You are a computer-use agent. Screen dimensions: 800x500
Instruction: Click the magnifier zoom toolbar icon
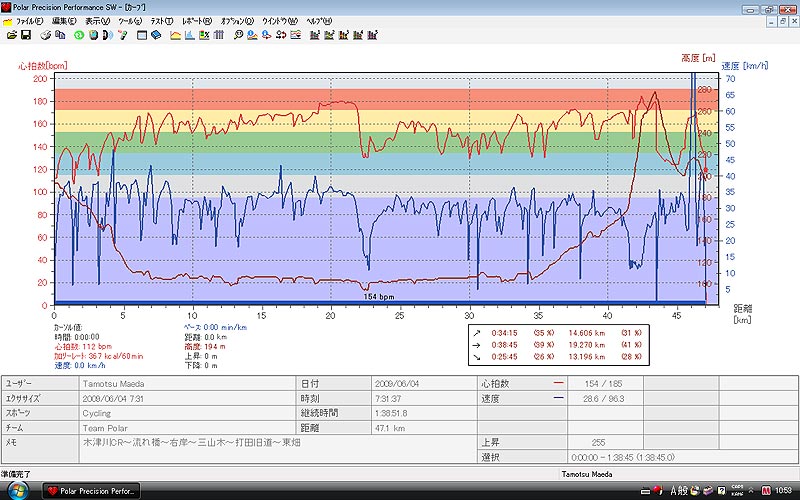pyautogui.click(x=238, y=35)
